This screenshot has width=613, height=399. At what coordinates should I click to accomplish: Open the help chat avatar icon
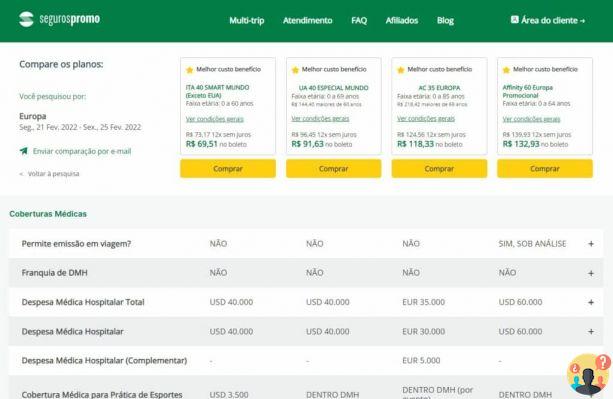[588, 374]
